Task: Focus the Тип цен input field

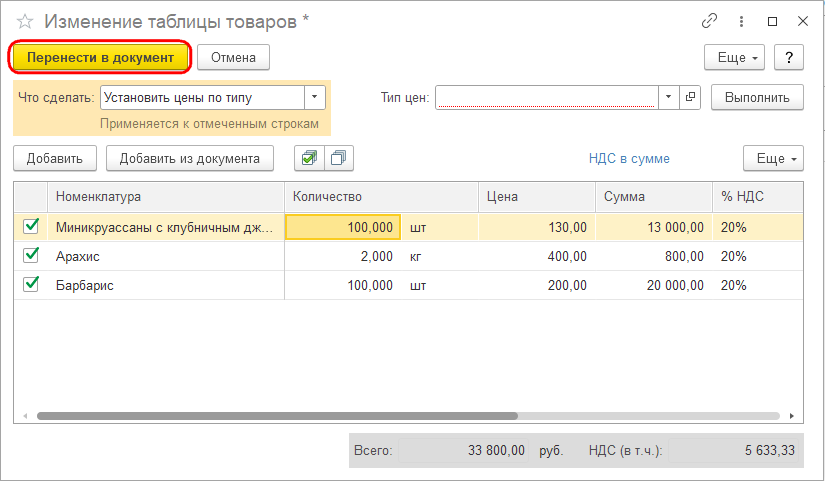Action: point(547,97)
